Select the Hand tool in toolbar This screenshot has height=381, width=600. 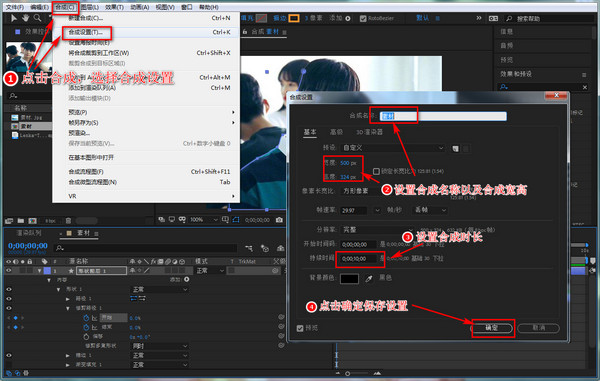pyautogui.click(x=25, y=18)
